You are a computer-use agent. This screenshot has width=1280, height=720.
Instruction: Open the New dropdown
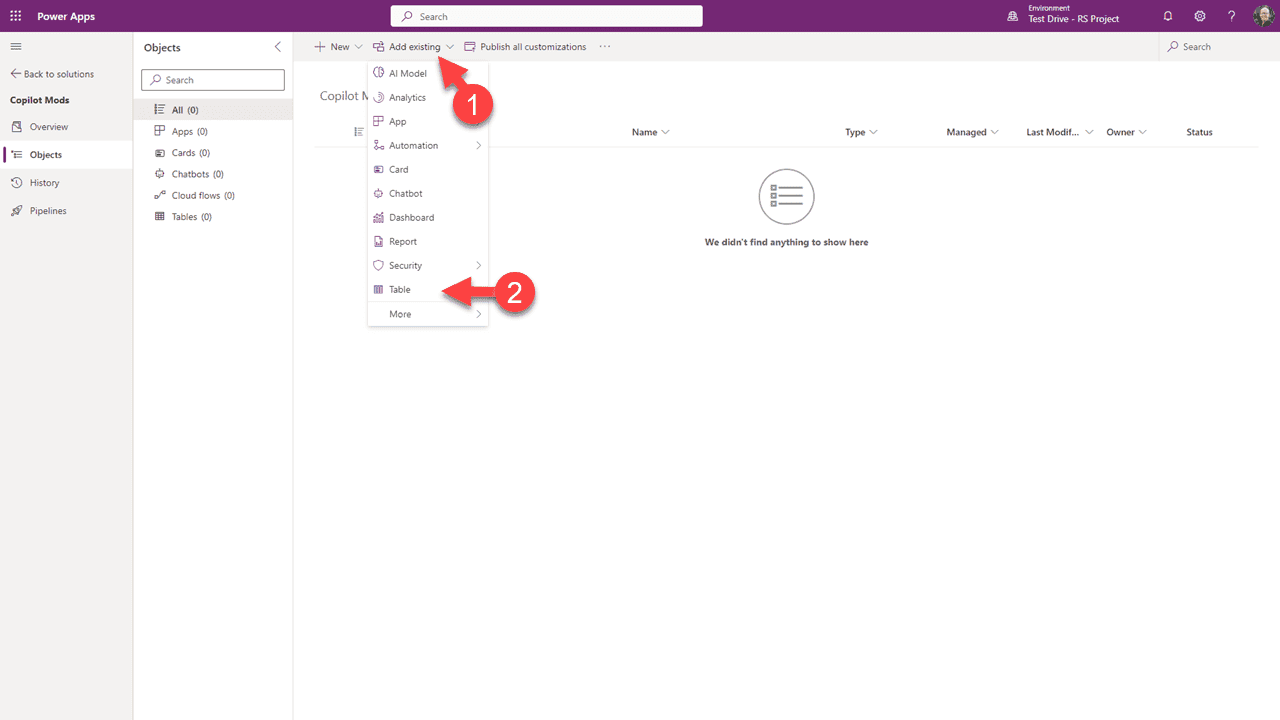point(338,47)
